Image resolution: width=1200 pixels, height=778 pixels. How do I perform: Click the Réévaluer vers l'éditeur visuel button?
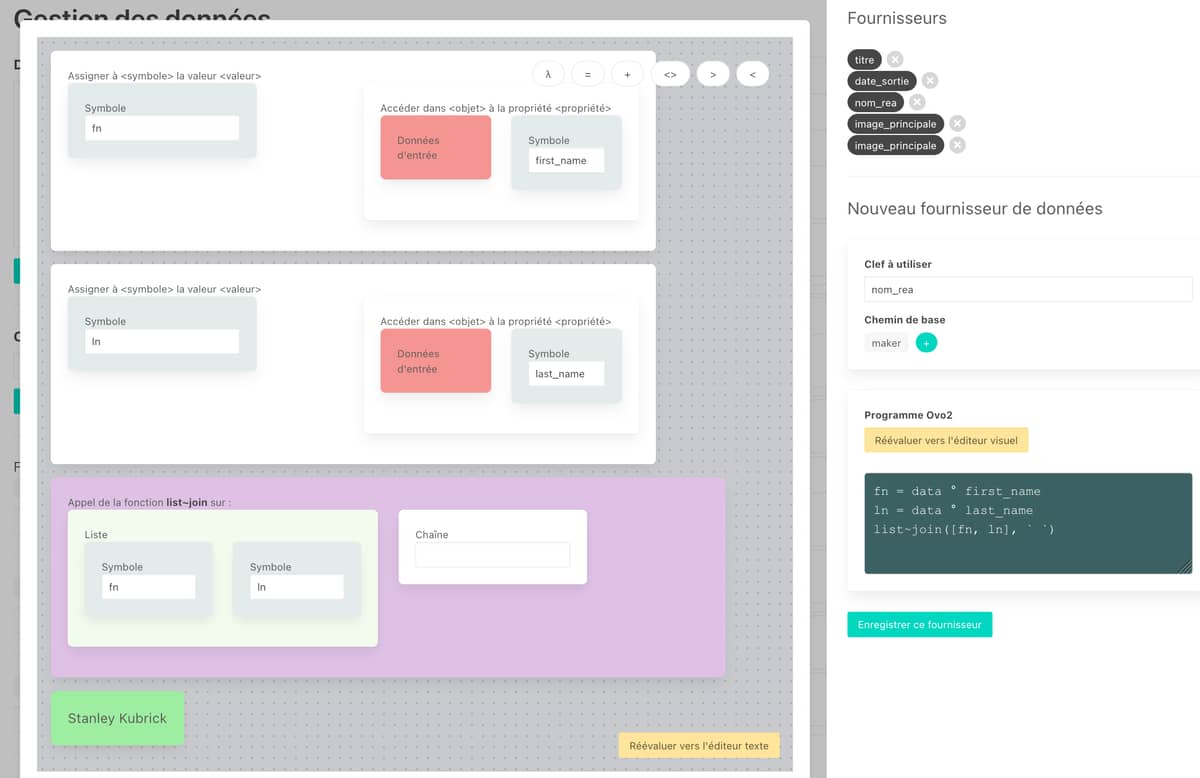coord(945,440)
